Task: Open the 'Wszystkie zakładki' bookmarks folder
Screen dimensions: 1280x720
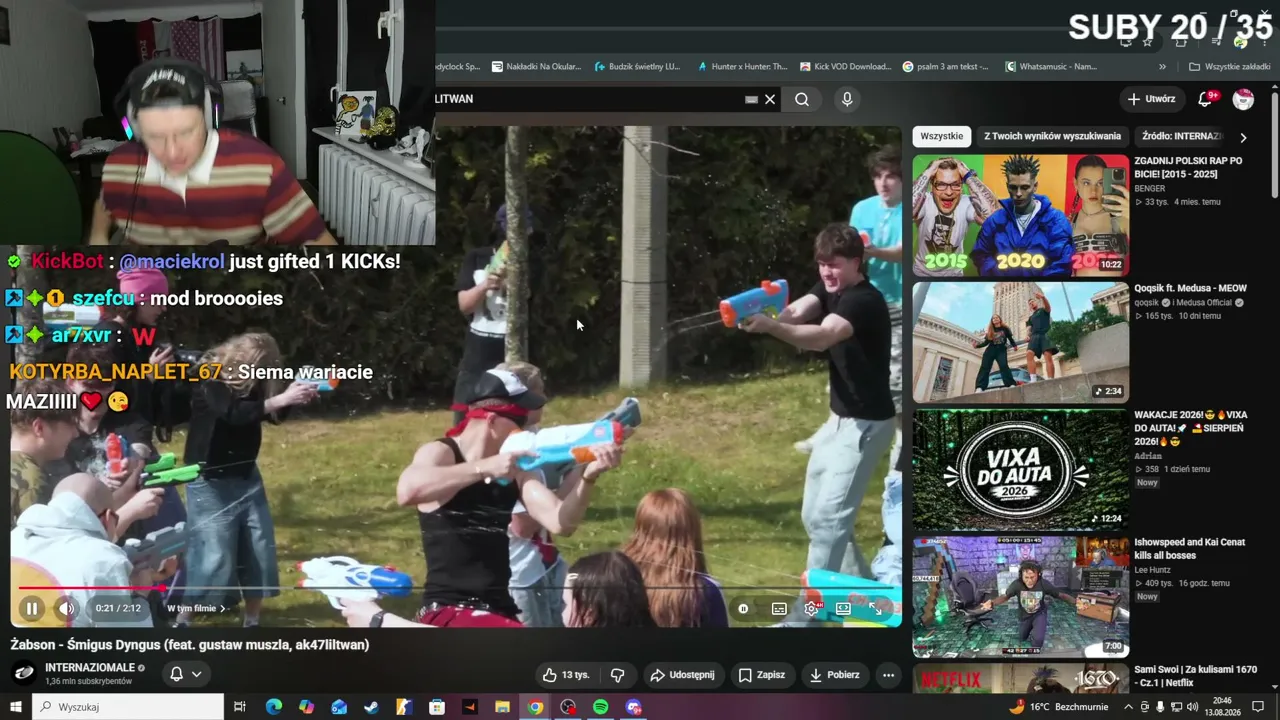Action: pos(1229,67)
